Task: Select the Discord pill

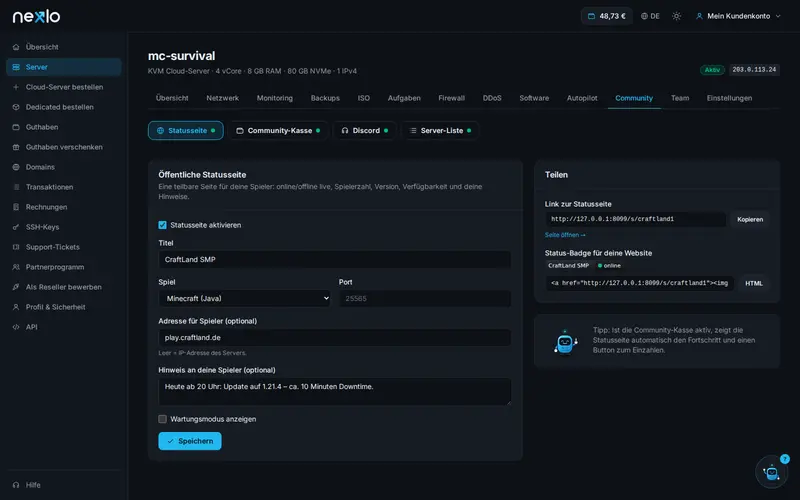Action: point(364,131)
